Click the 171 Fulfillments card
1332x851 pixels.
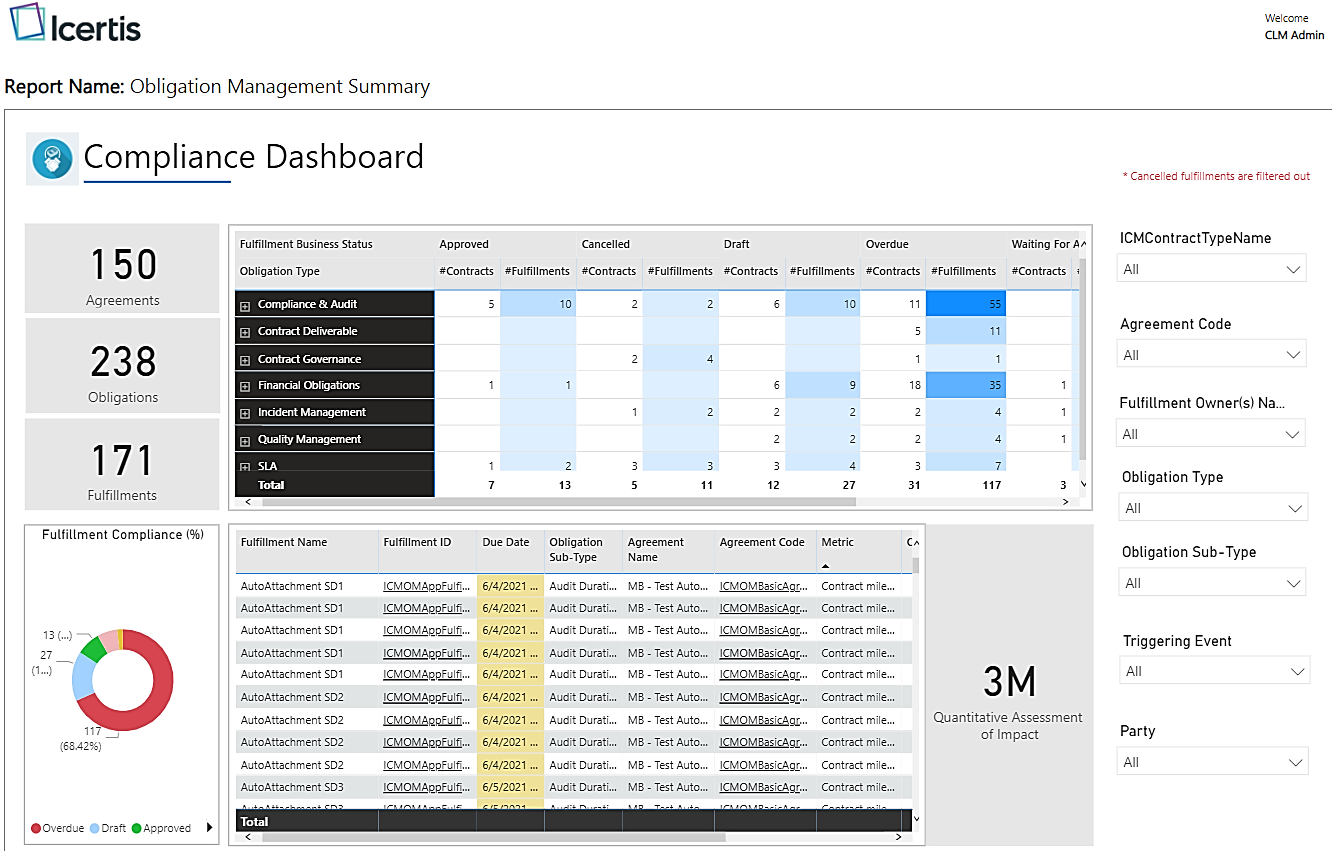click(122, 465)
